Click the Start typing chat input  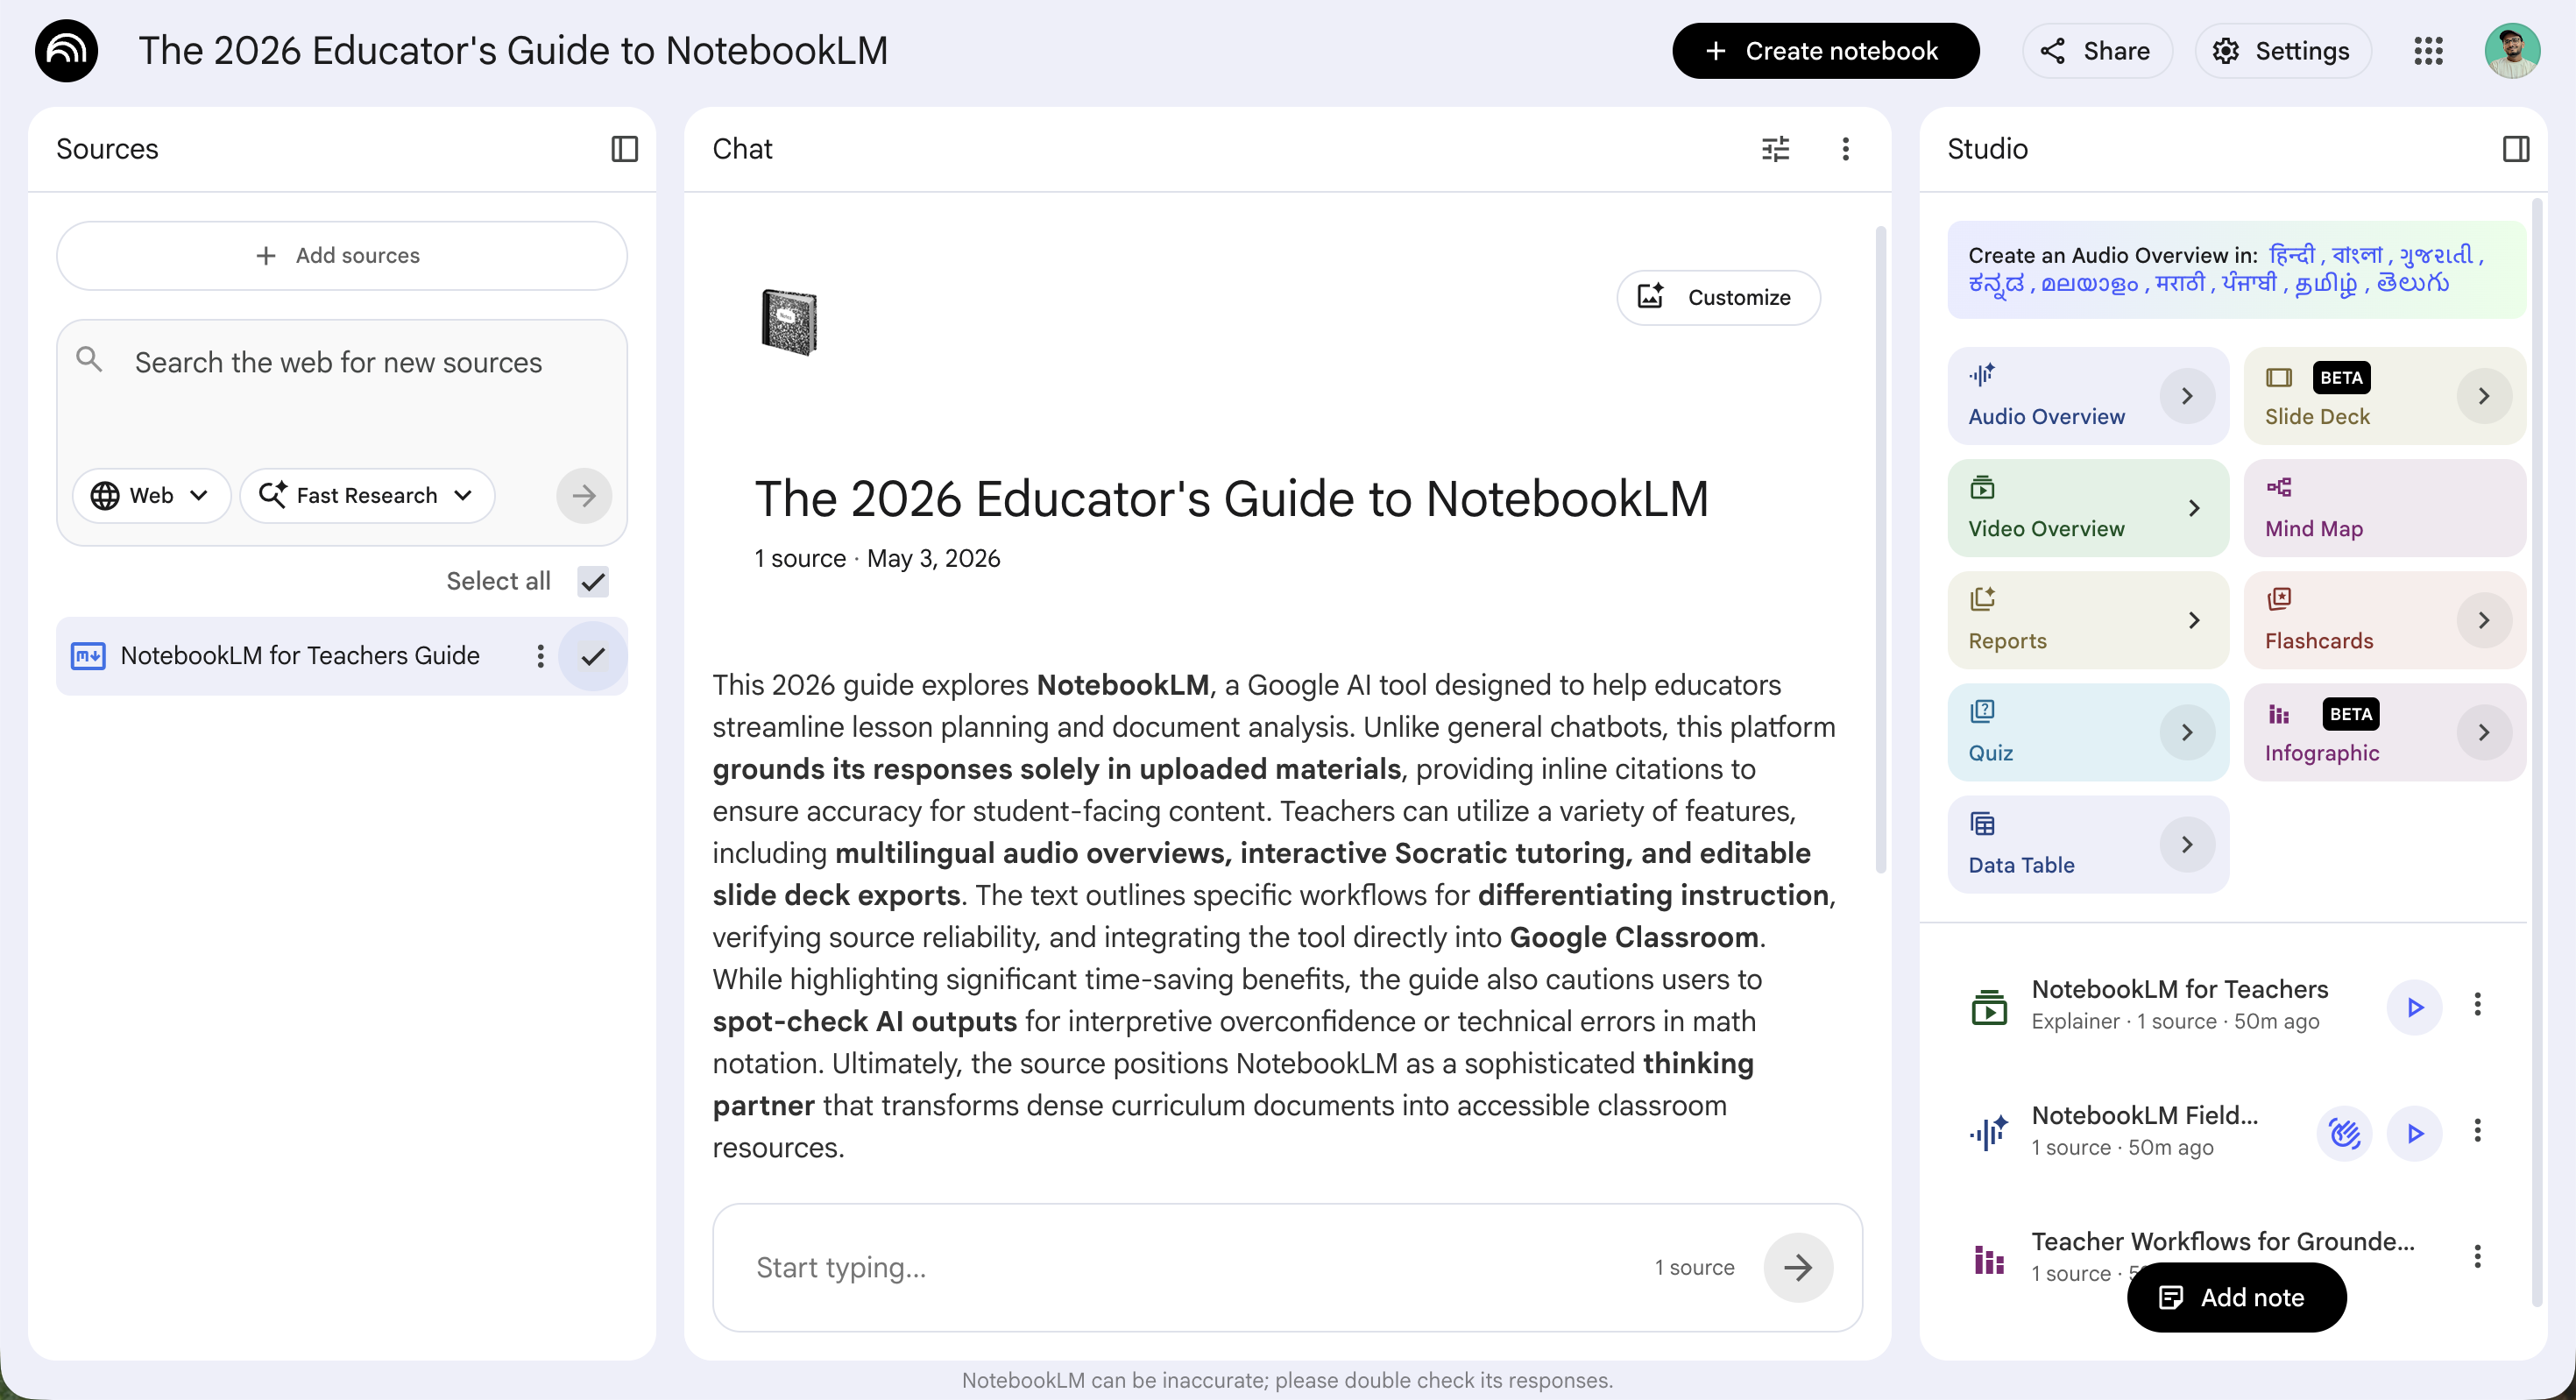tap(1190, 1267)
